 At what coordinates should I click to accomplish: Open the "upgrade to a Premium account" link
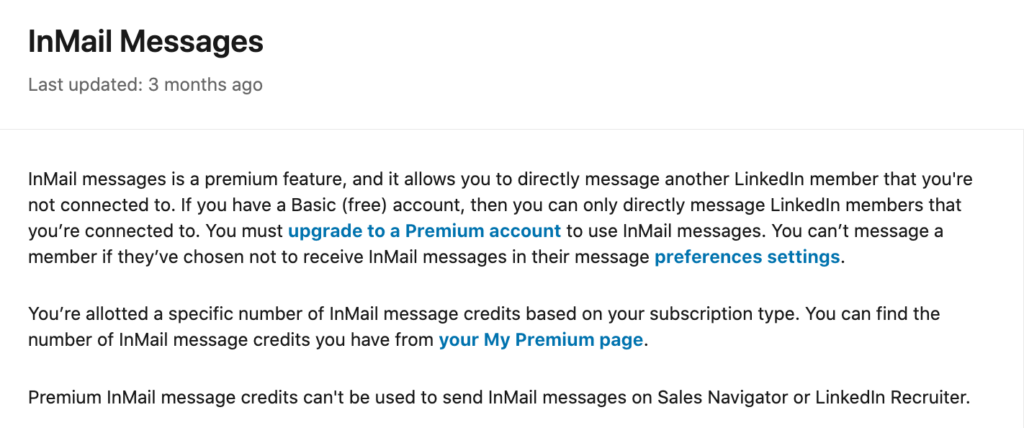point(424,231)
